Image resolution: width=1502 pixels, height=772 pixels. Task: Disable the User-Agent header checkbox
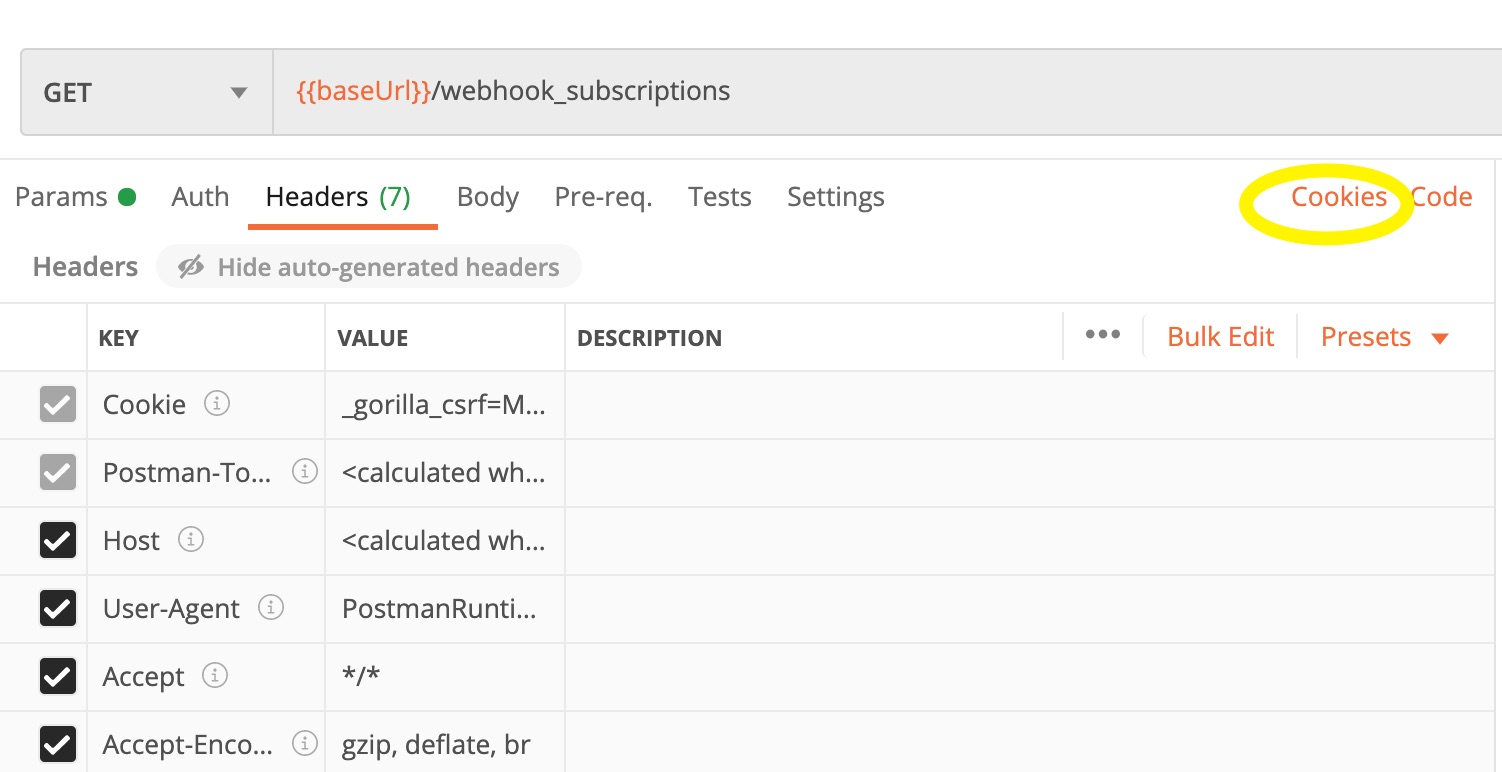point(57,608)
